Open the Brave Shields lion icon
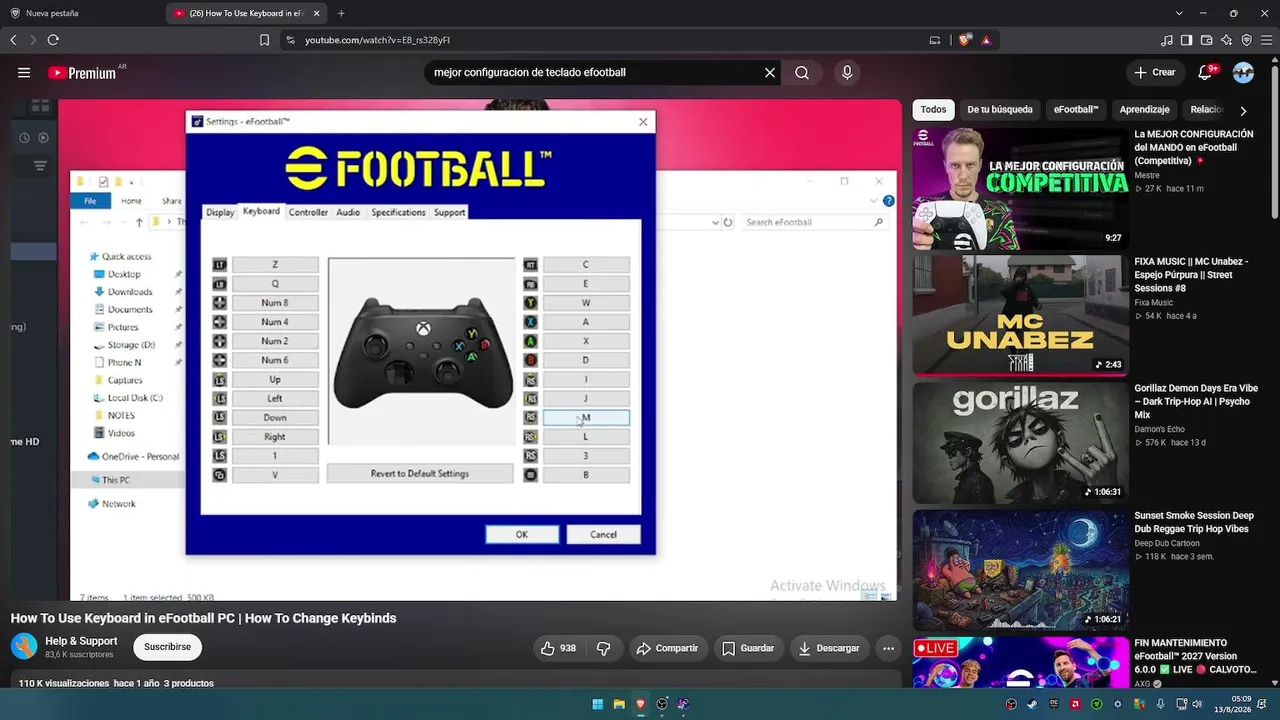 coord(964,40)
